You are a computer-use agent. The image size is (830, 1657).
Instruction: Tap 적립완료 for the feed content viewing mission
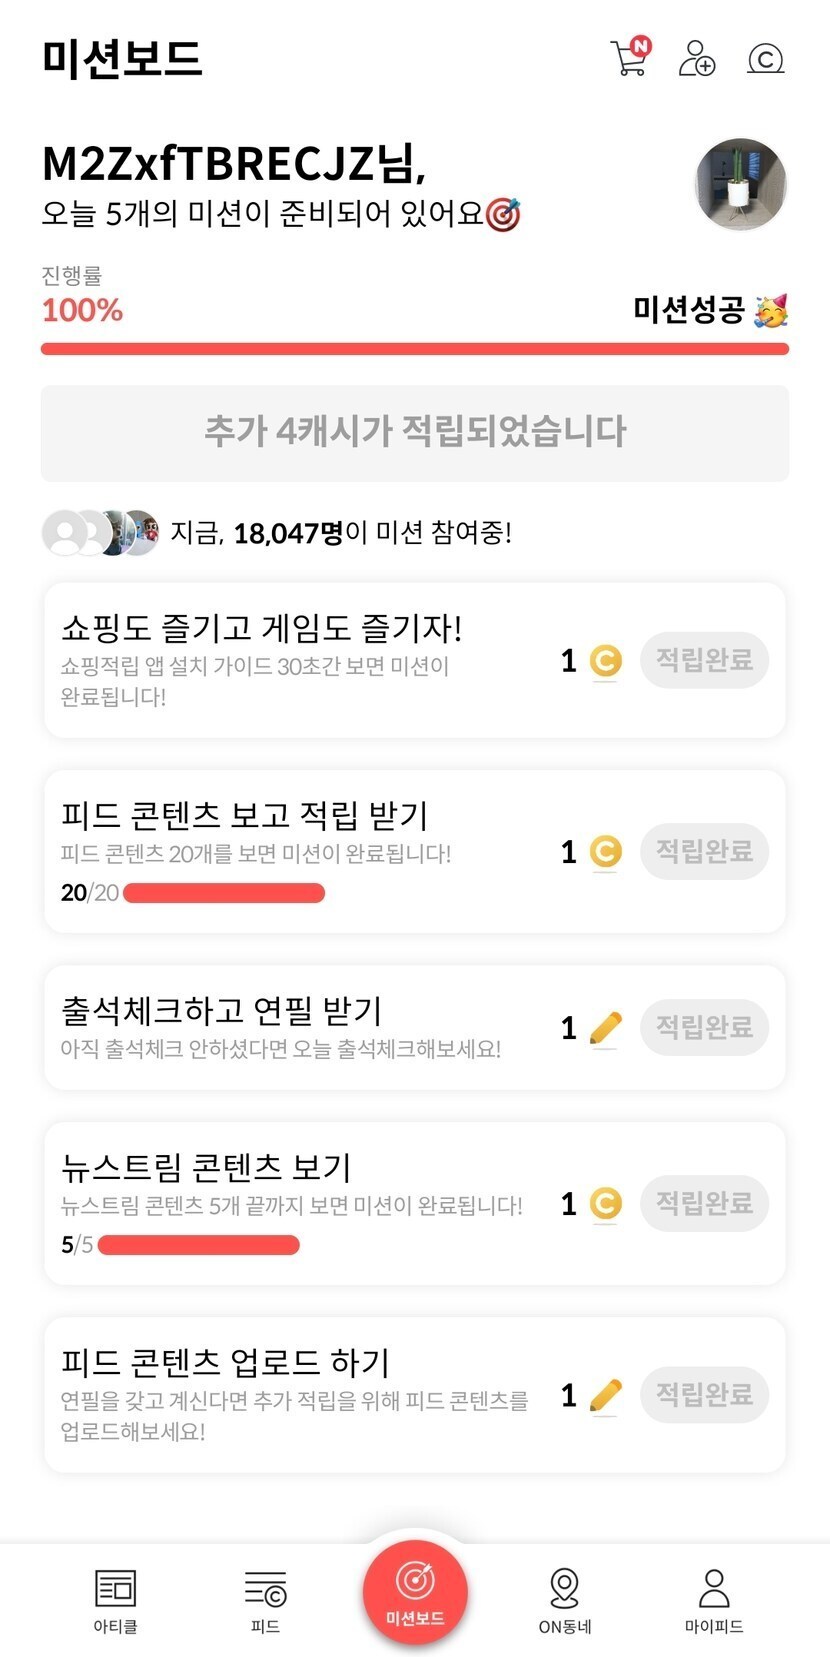click(x=704, y=851)
